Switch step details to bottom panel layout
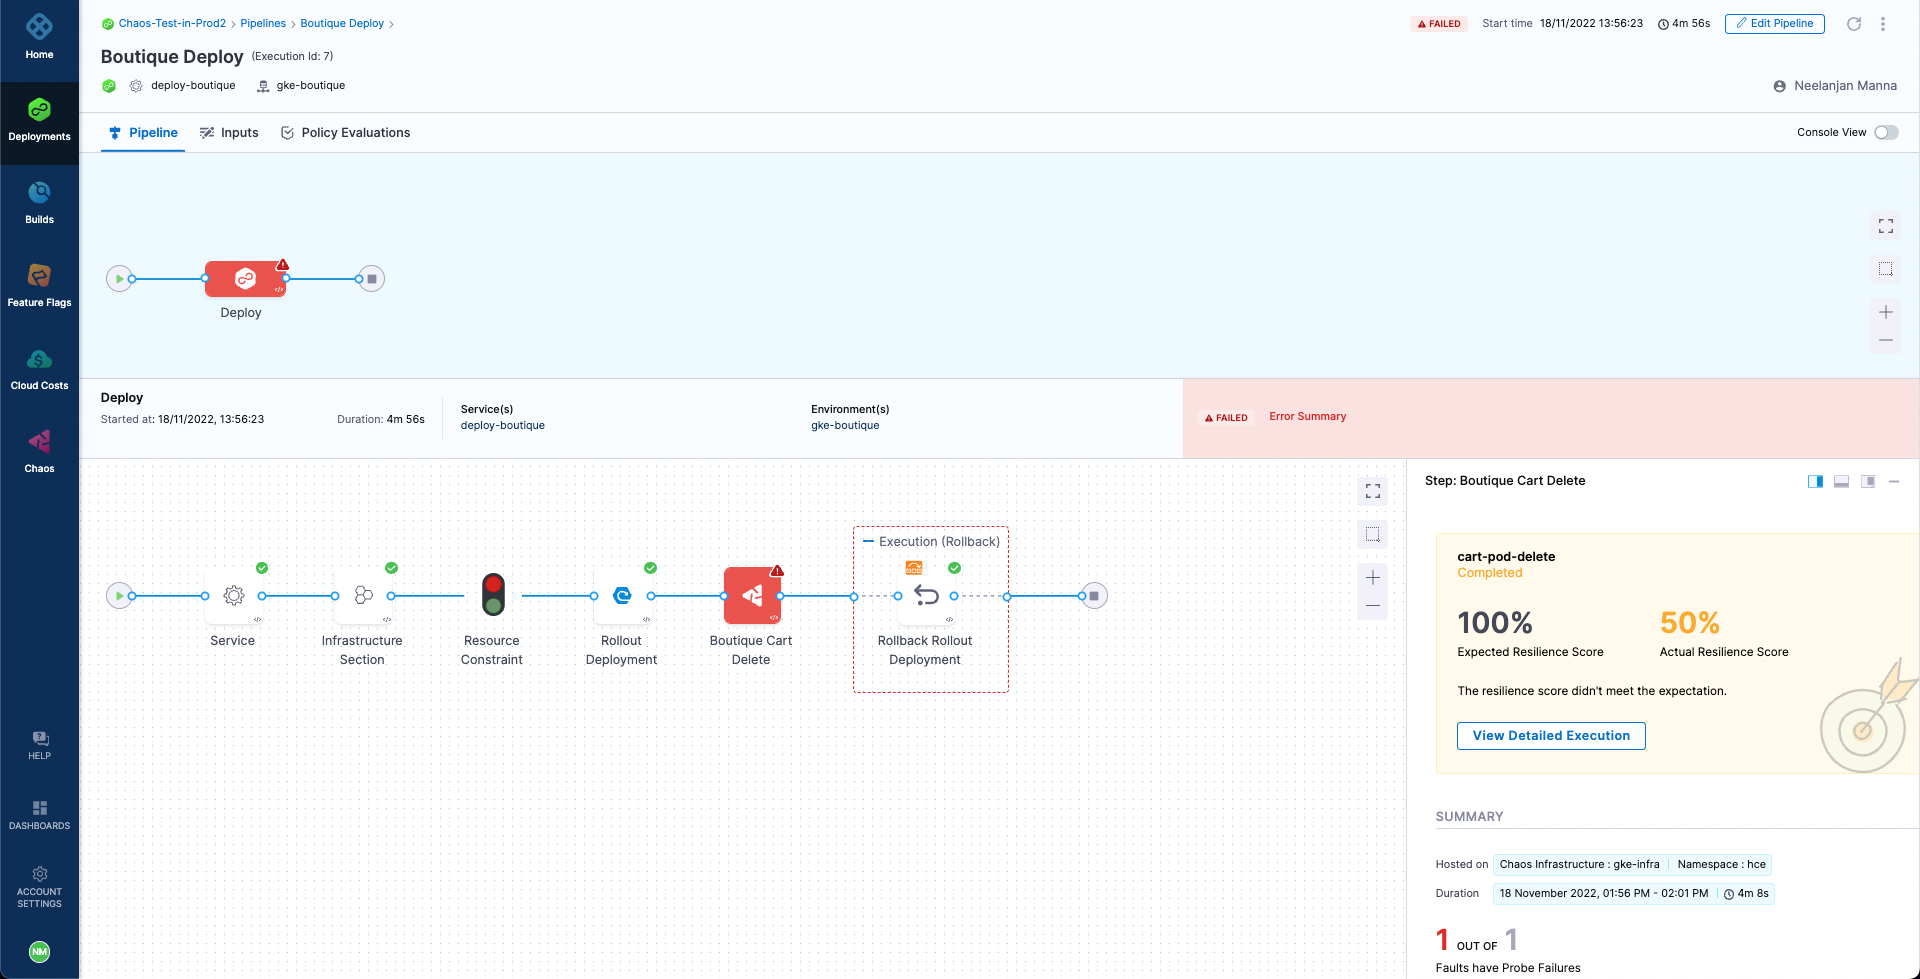1920x979 pixels. click(x=1841, y=481)
